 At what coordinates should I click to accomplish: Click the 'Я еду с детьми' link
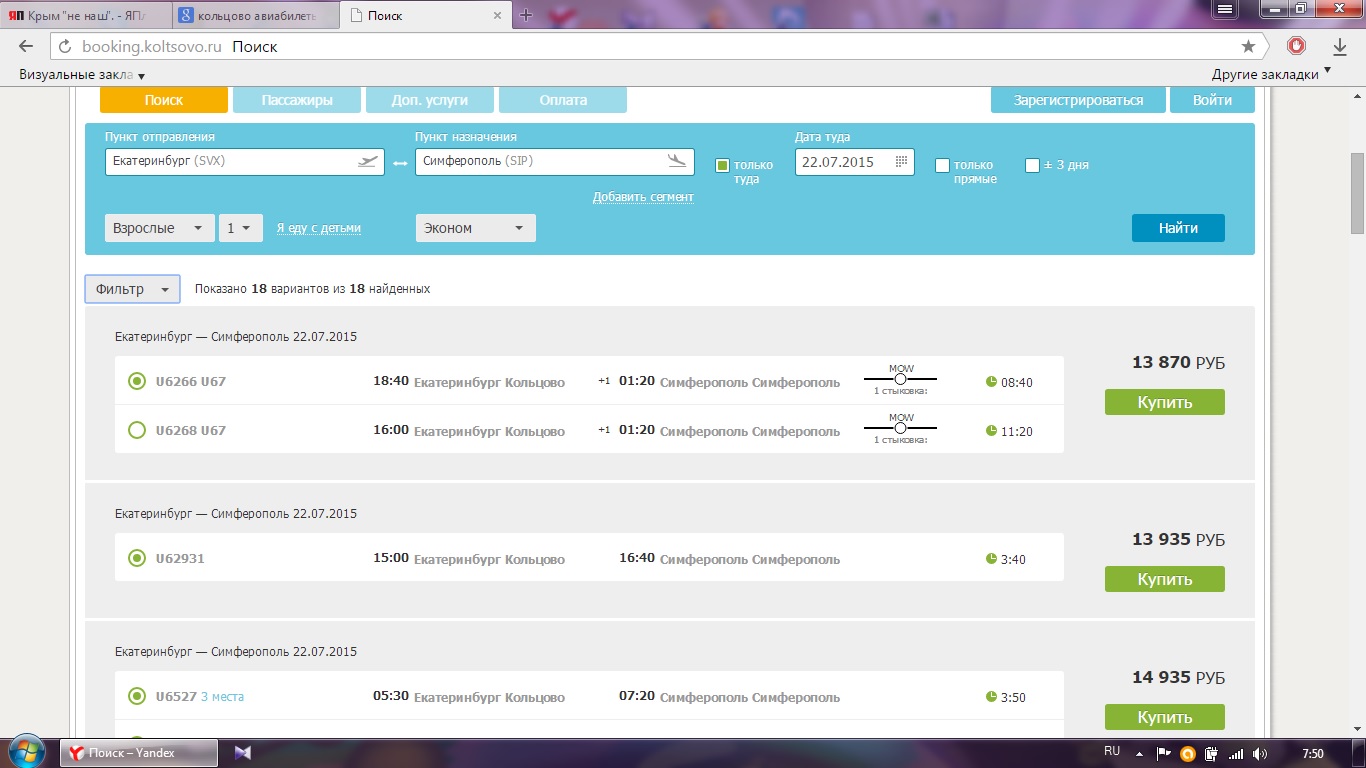point(318,228)
